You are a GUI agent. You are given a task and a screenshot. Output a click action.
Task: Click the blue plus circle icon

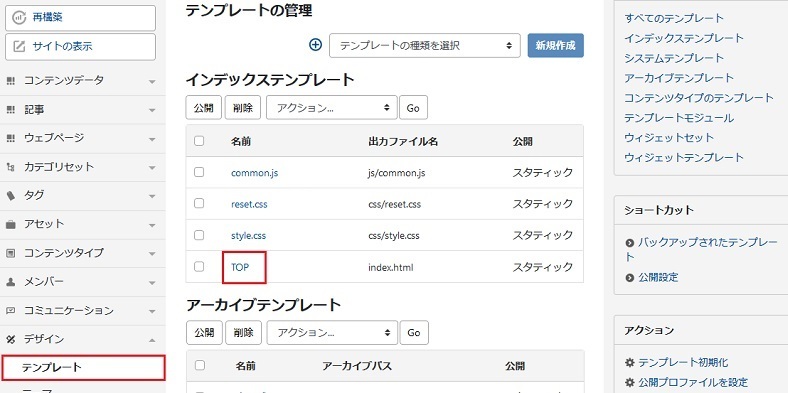coord(315,45)
